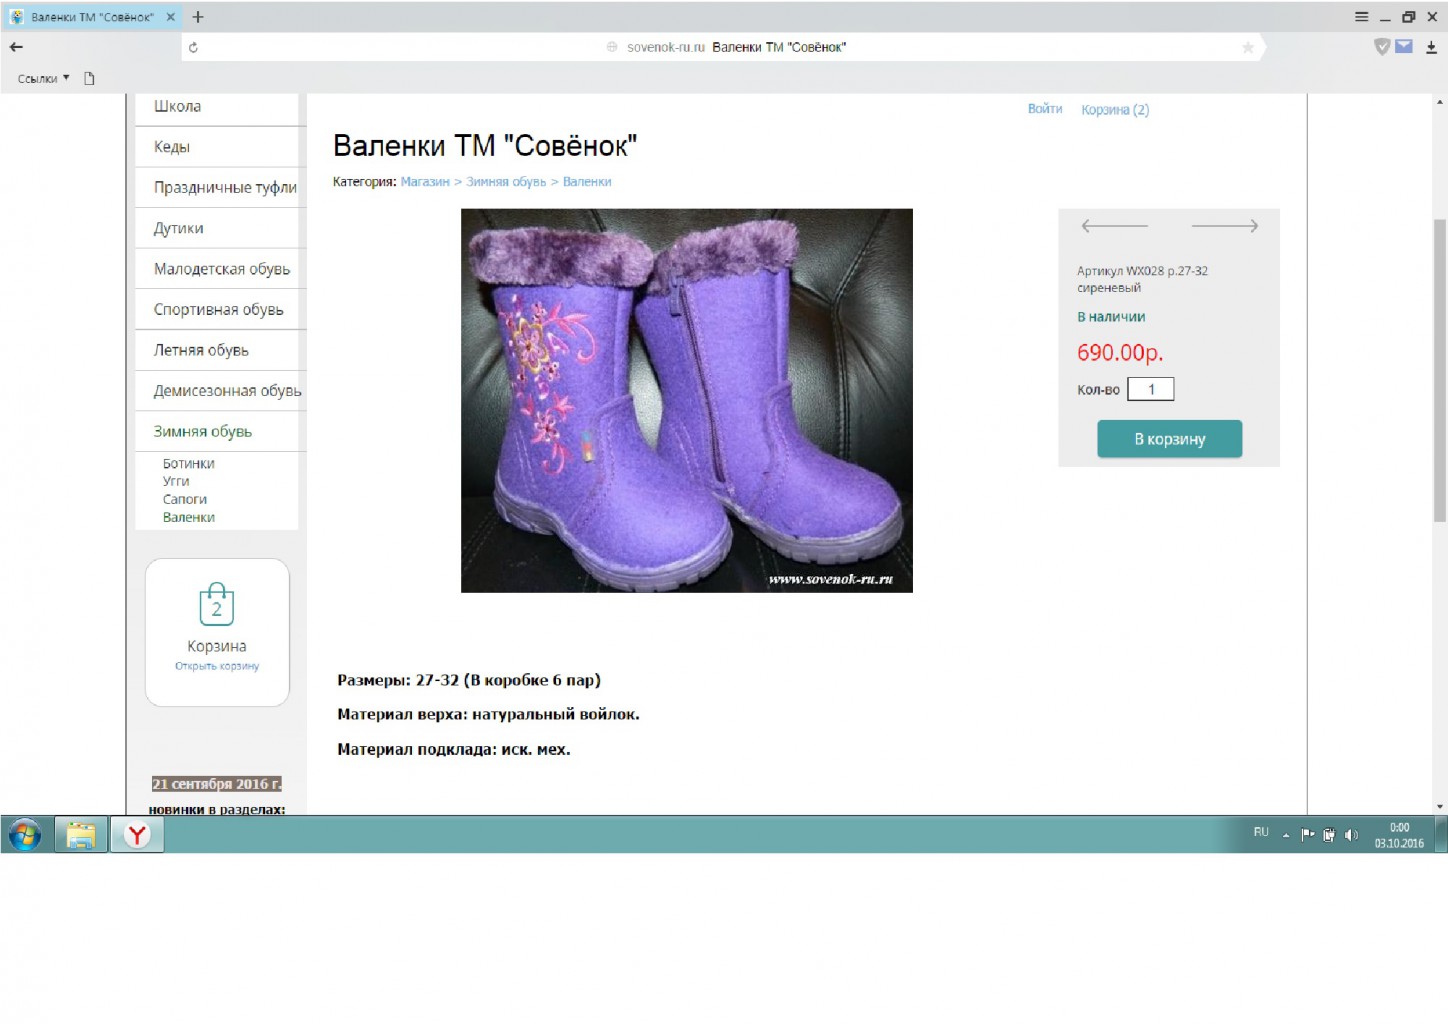Click the Войти login link

[x=1045, y=109]
